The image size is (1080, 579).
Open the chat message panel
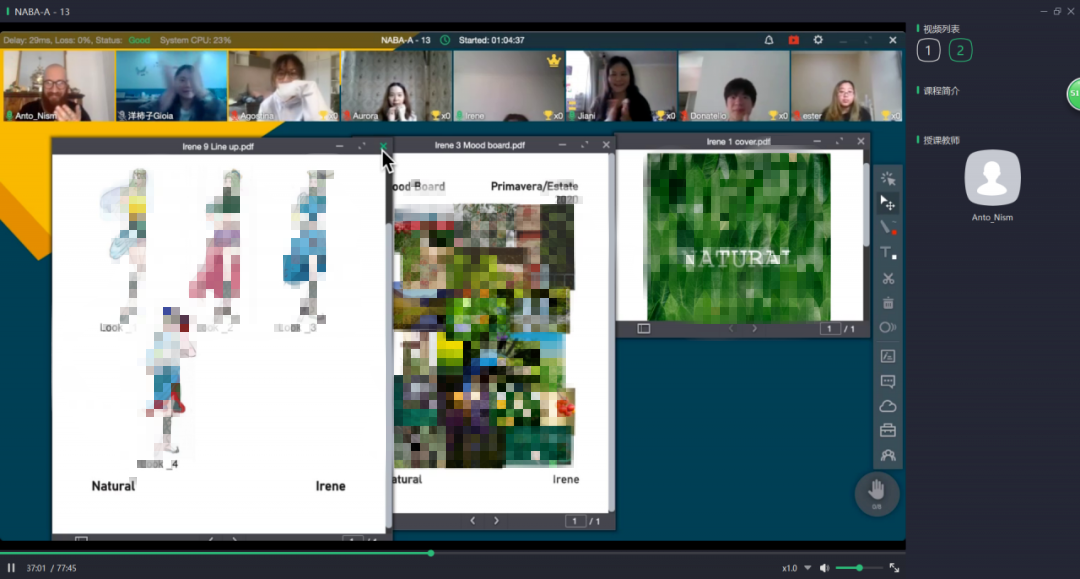click(x=888, y=381)
